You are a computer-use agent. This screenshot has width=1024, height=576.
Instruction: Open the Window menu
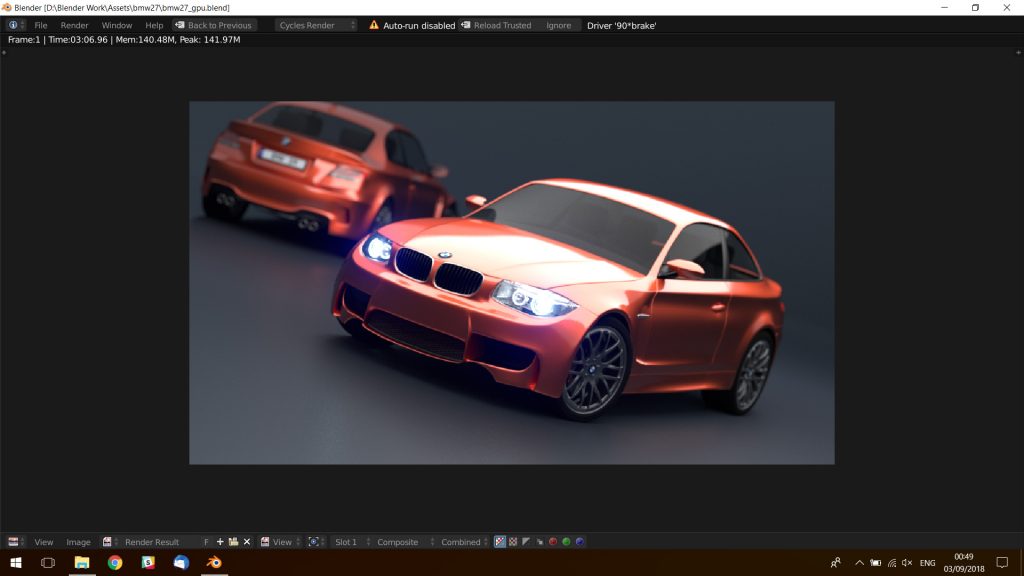(x=116, y=25)
